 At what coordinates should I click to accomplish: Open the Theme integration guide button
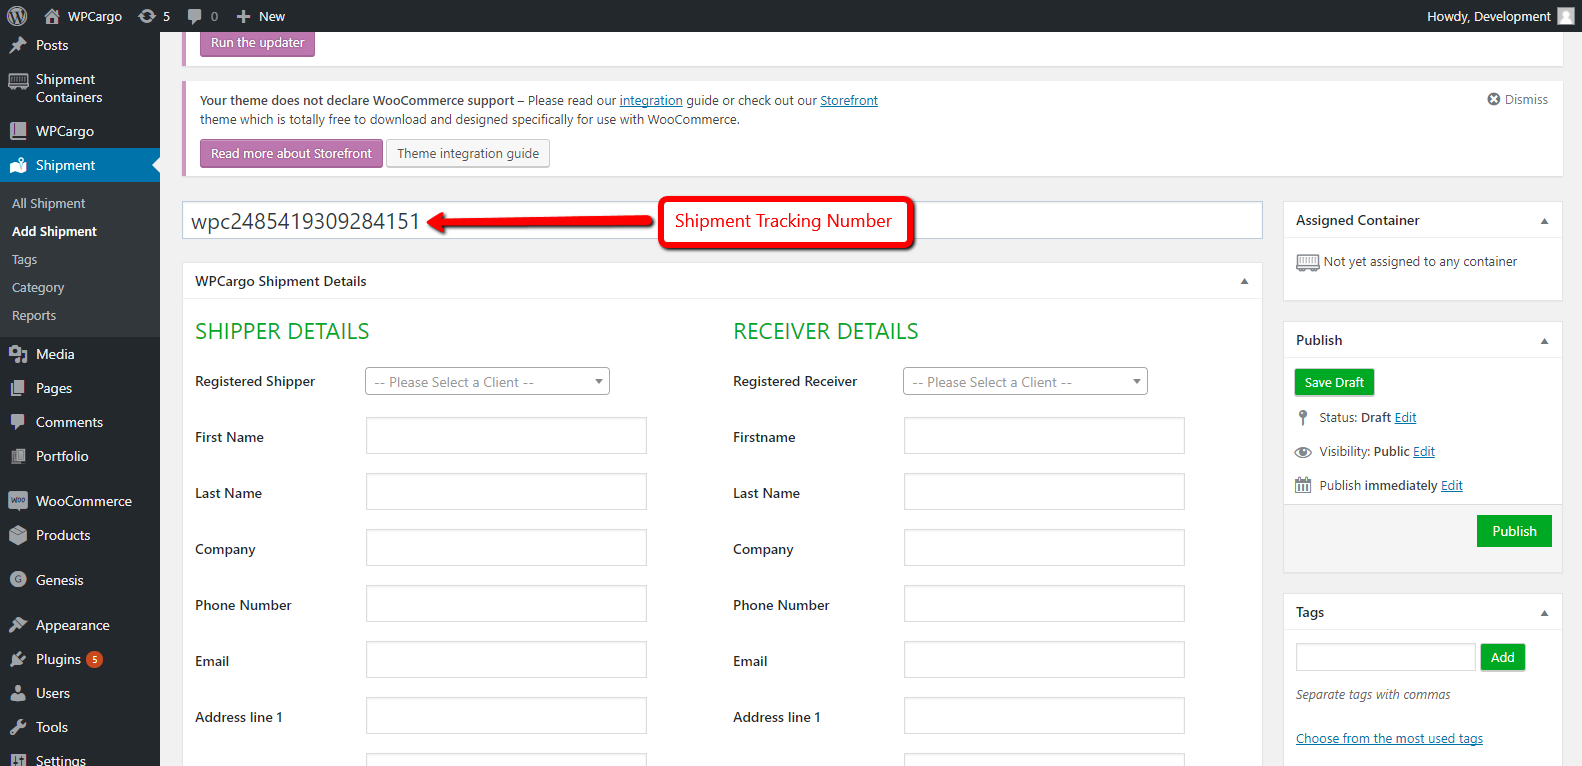[468, 153]
